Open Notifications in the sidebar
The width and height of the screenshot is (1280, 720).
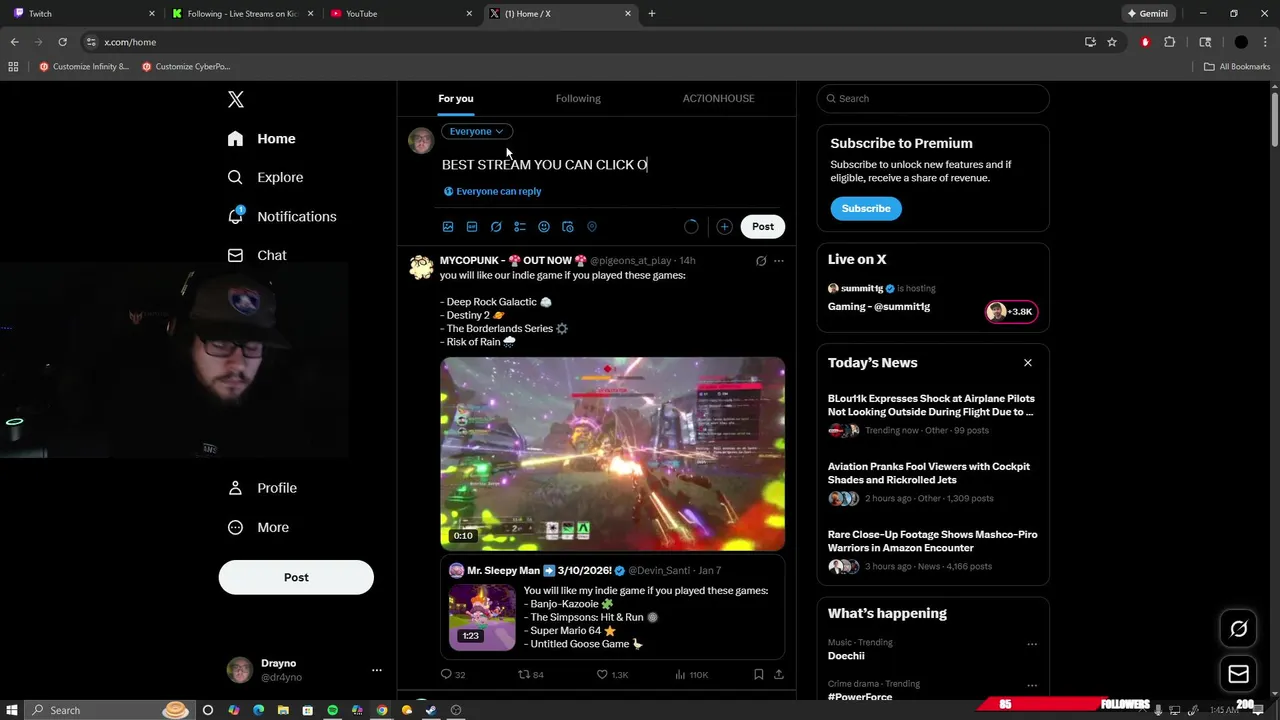click(283, 216)
